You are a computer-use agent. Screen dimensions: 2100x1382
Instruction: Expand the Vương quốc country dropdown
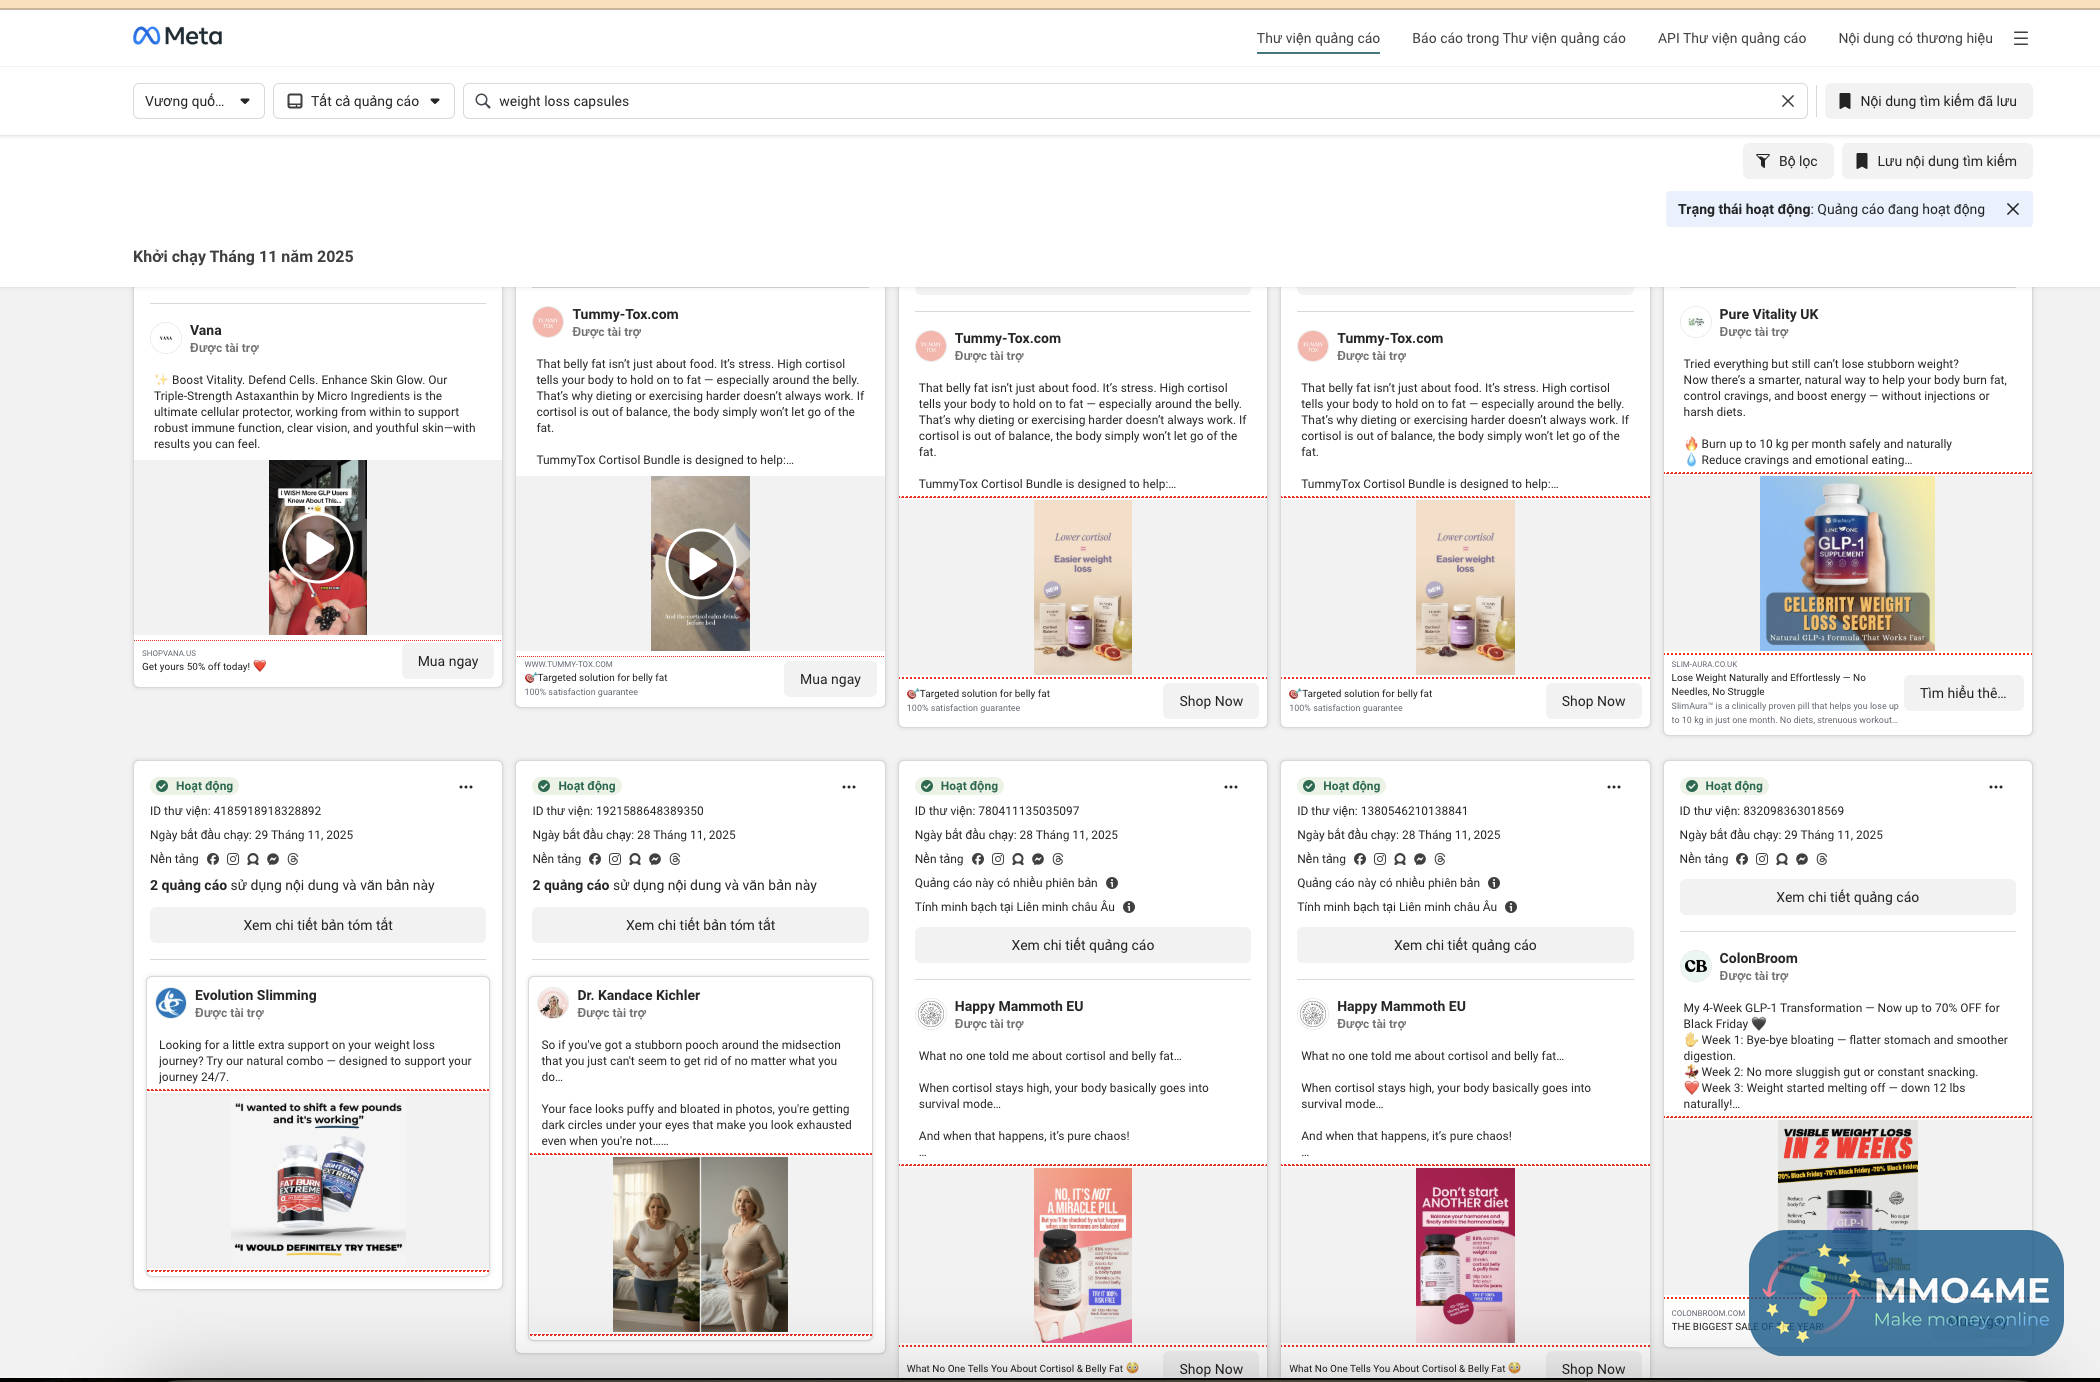tap(198, 101)
